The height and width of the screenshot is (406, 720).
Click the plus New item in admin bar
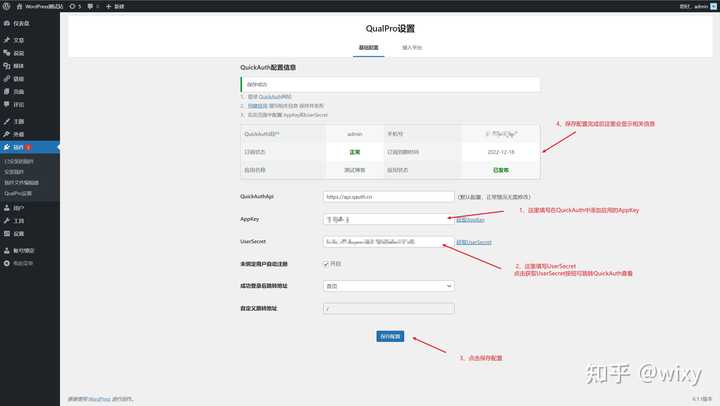[114, 6]
